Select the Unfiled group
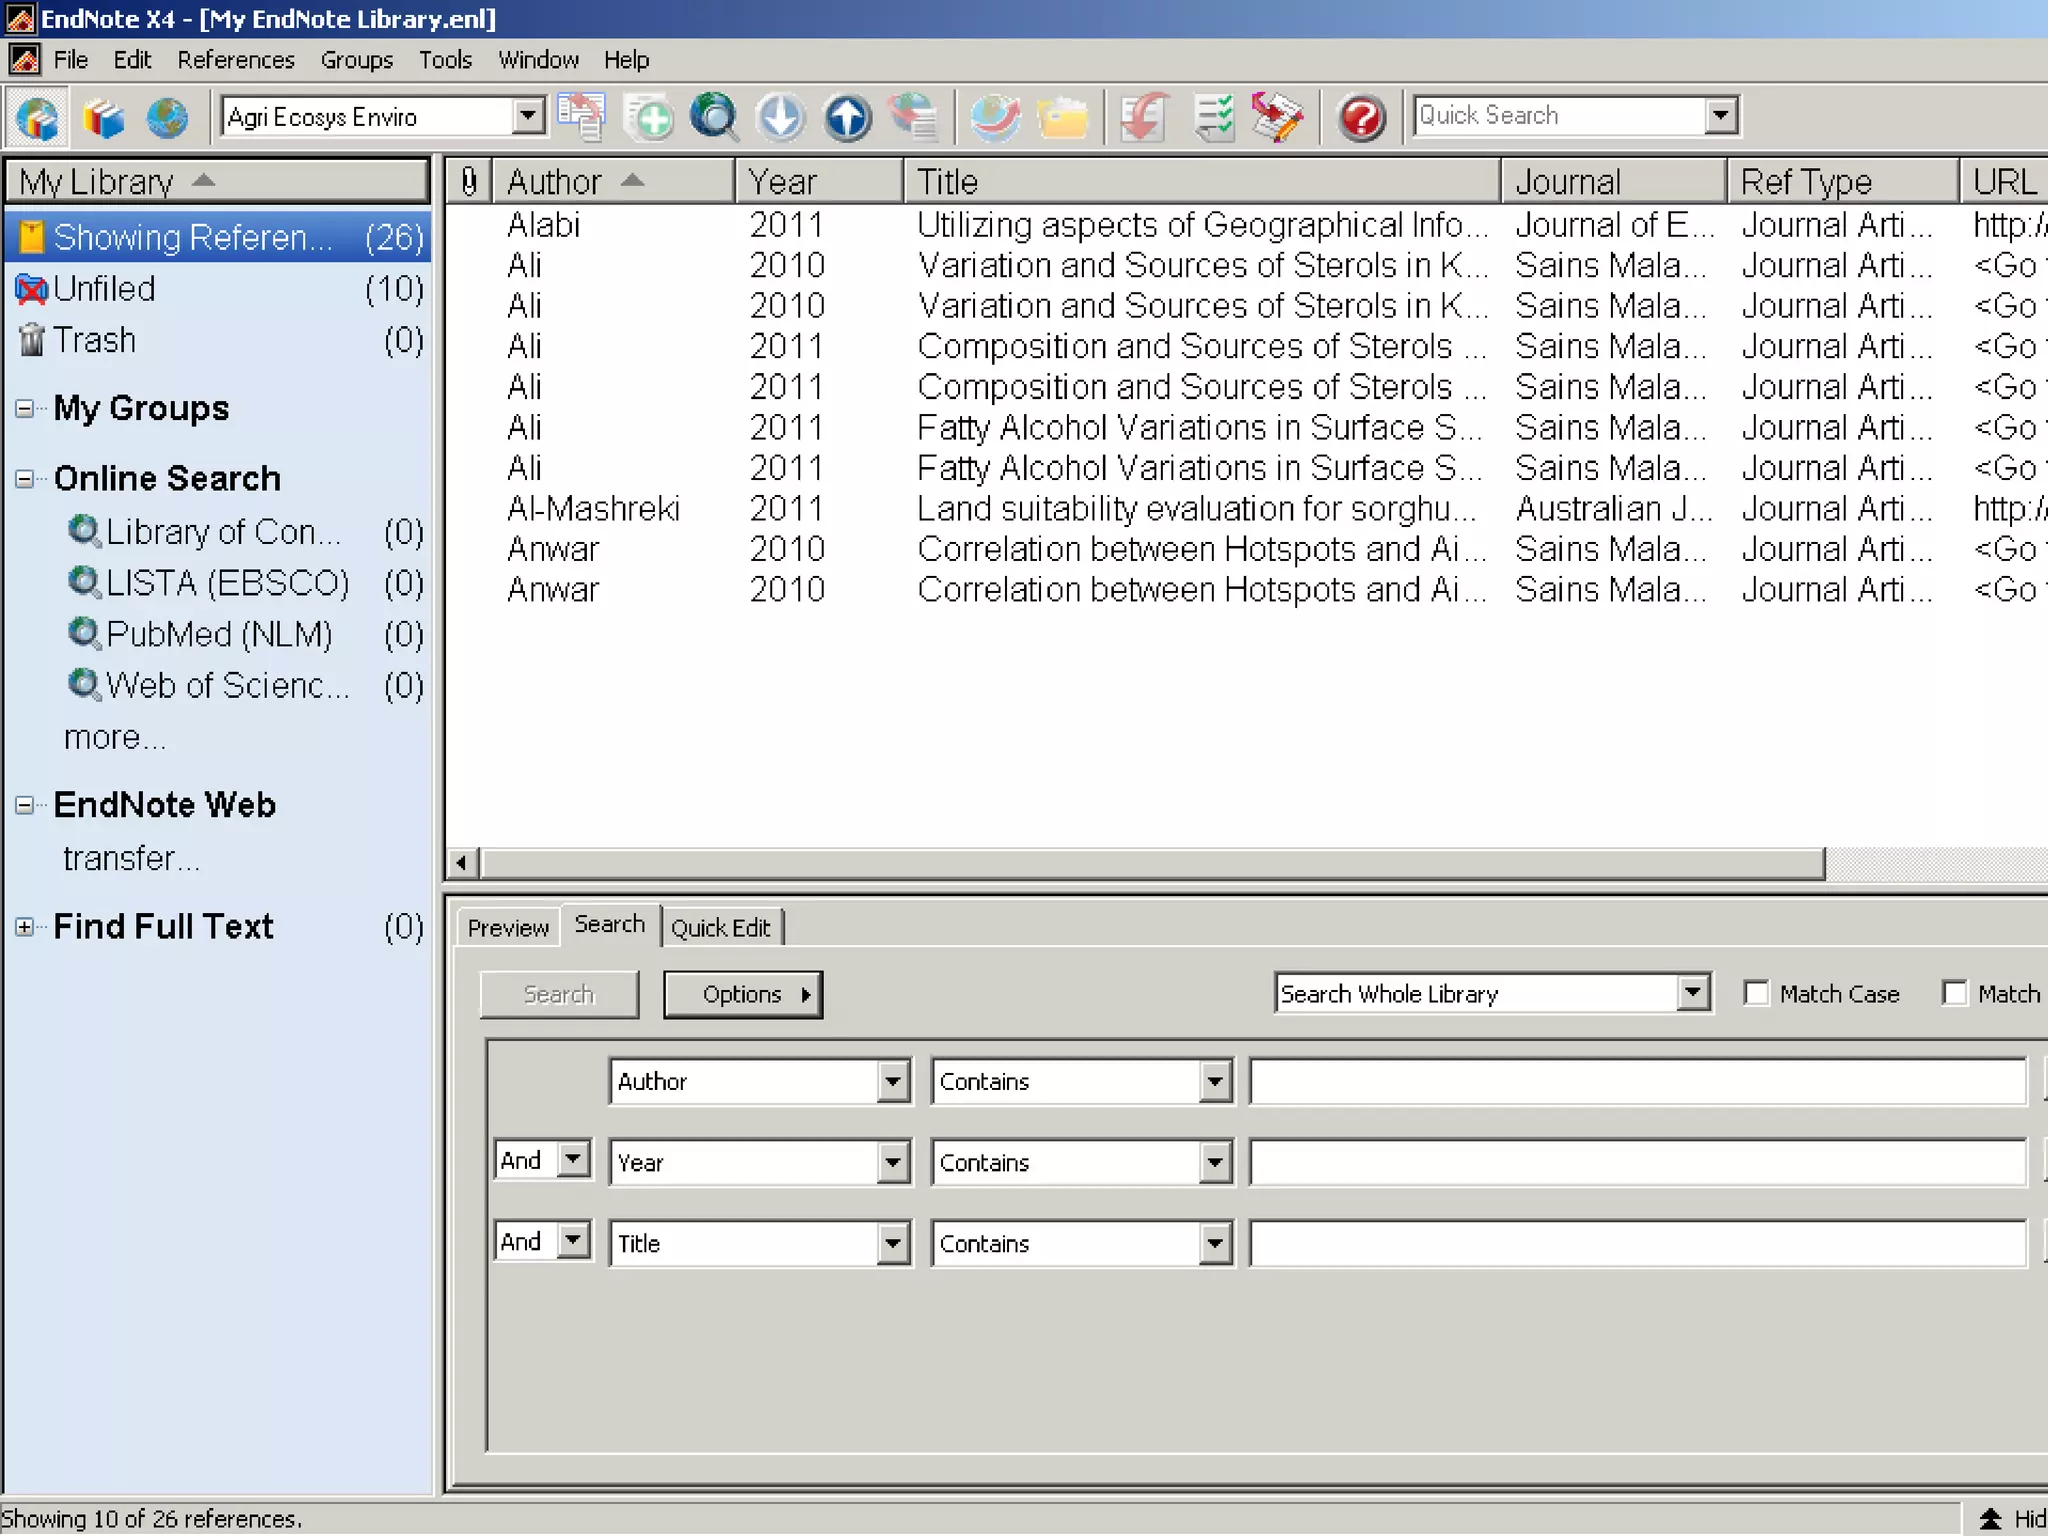The image size is (2048, 1536). pyautogui.click(x=218, y=289)
